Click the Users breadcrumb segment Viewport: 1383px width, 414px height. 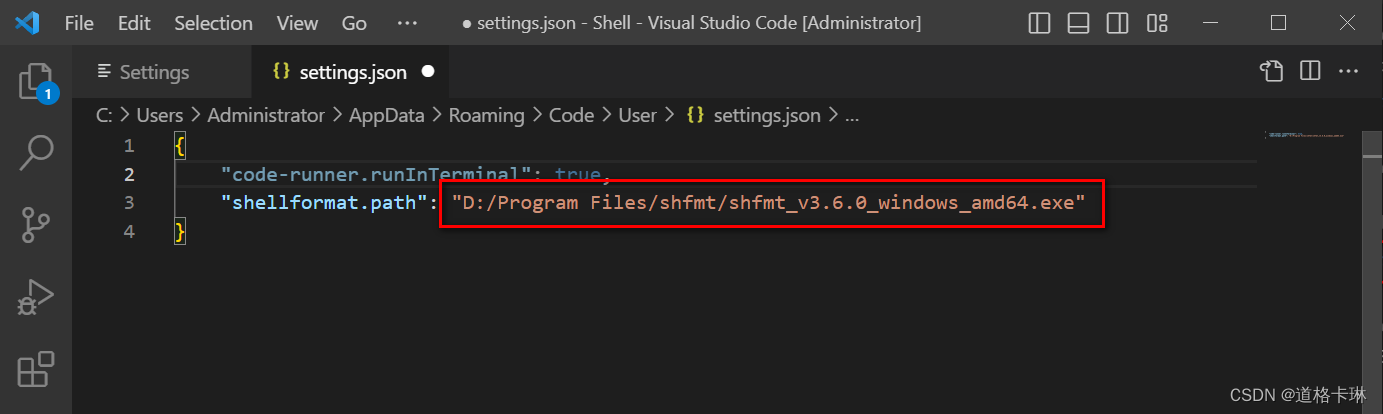pyautogui.click(x=160, y=115)
